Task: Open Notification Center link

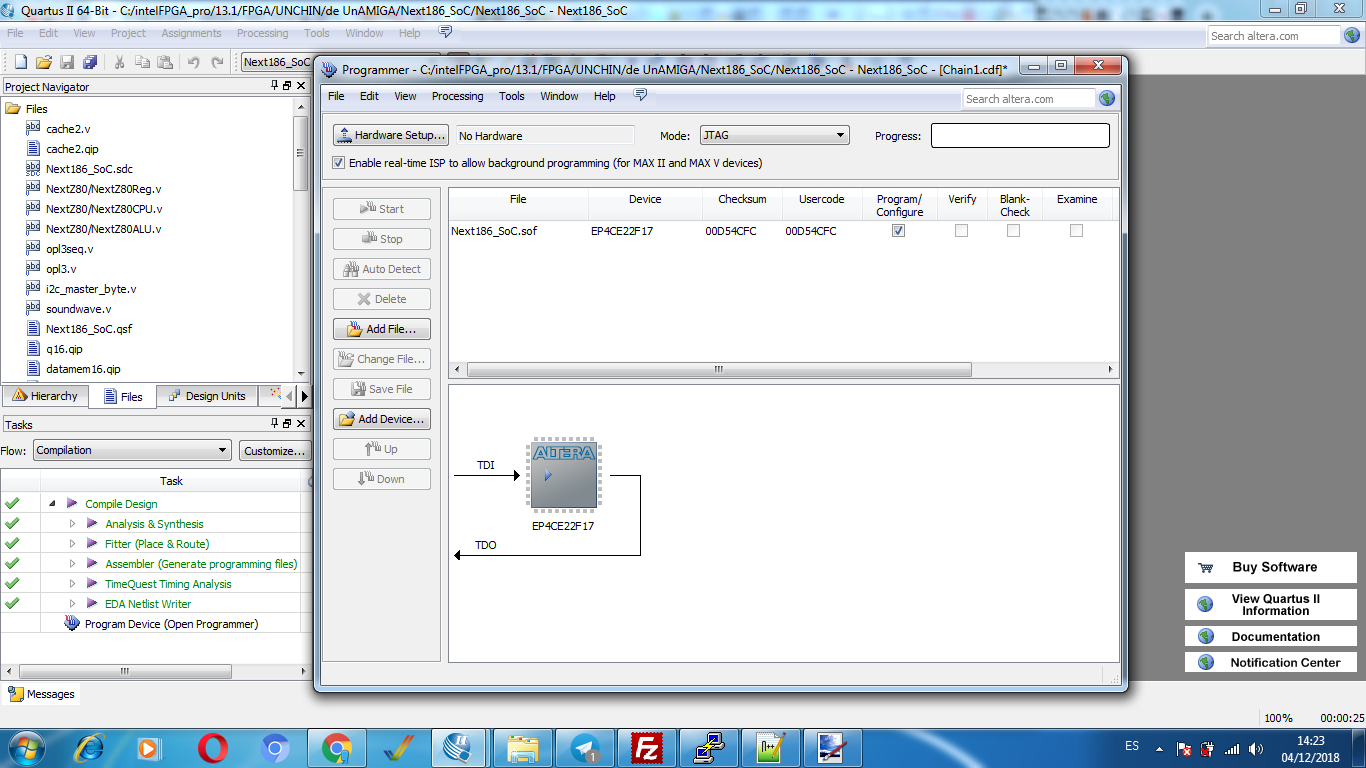Action: (1271, 662)
